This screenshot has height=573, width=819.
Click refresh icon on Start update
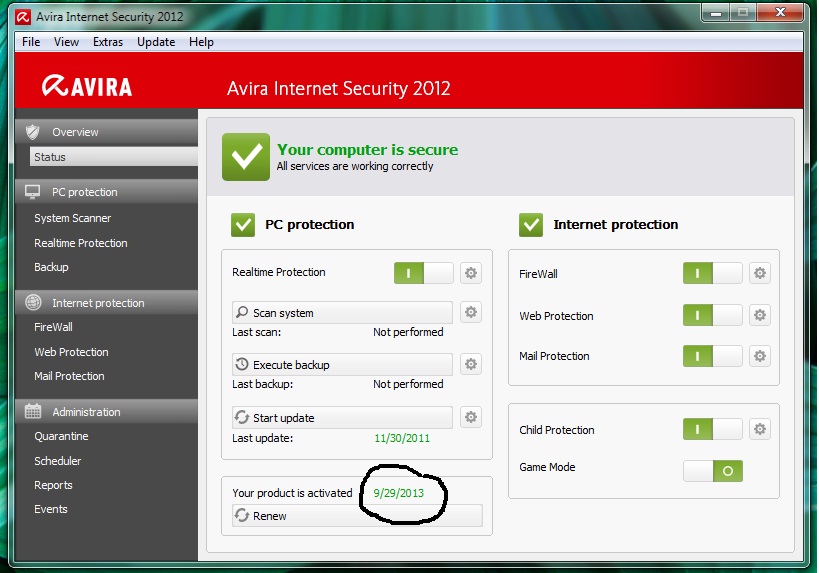coord(242,417)
